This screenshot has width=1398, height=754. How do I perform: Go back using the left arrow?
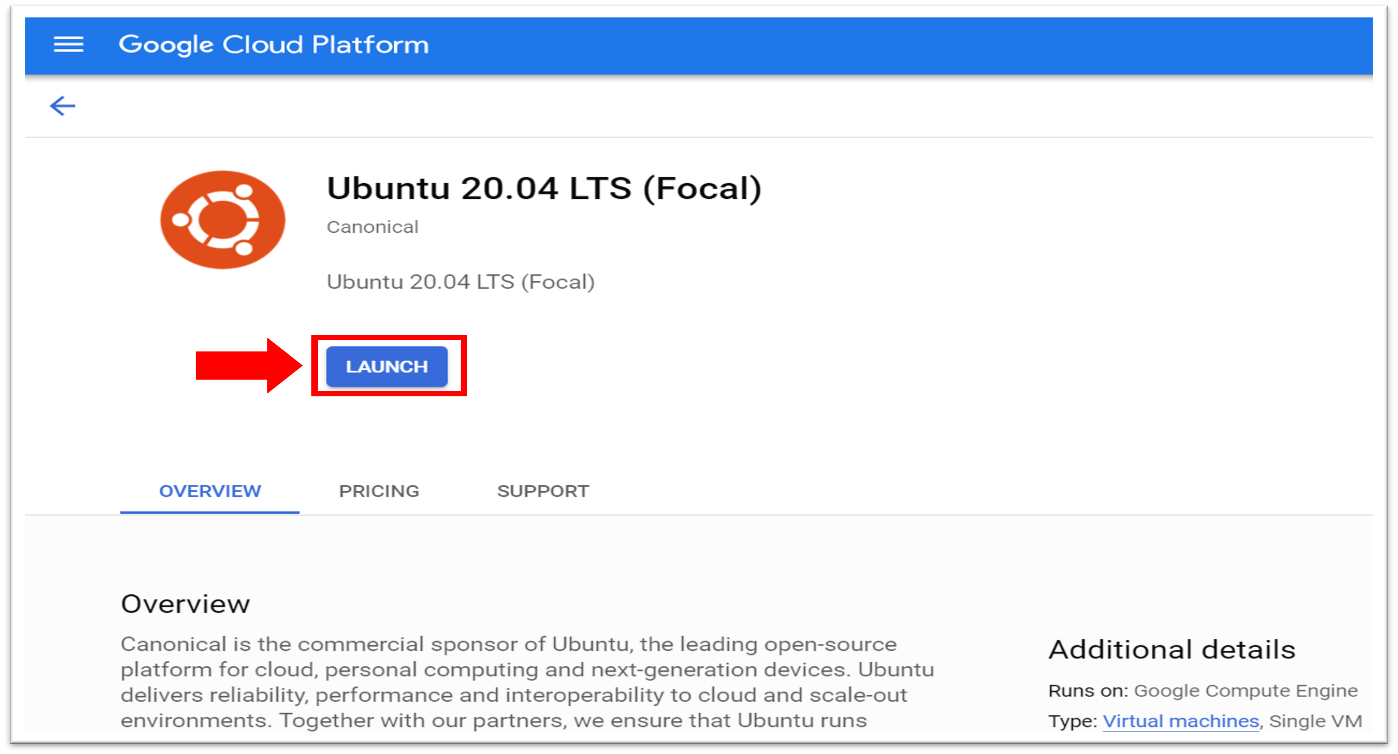pos(63,106)
